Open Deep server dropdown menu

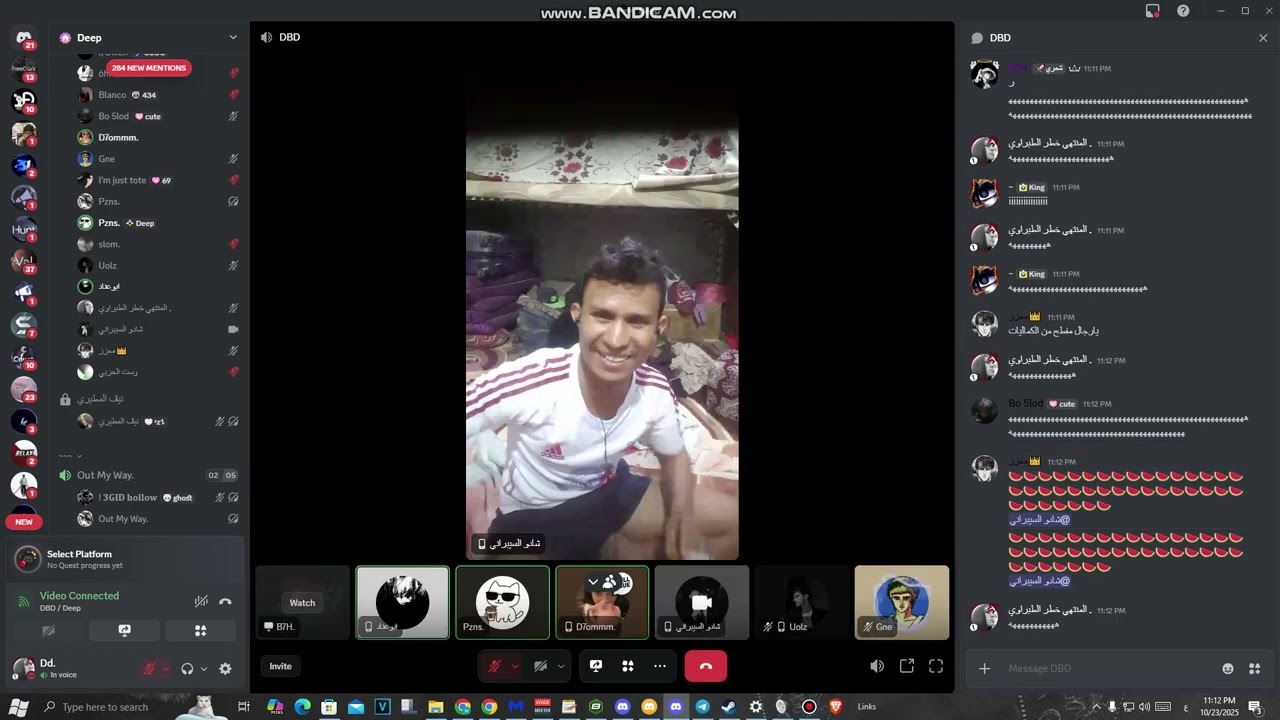click(233, 38)
